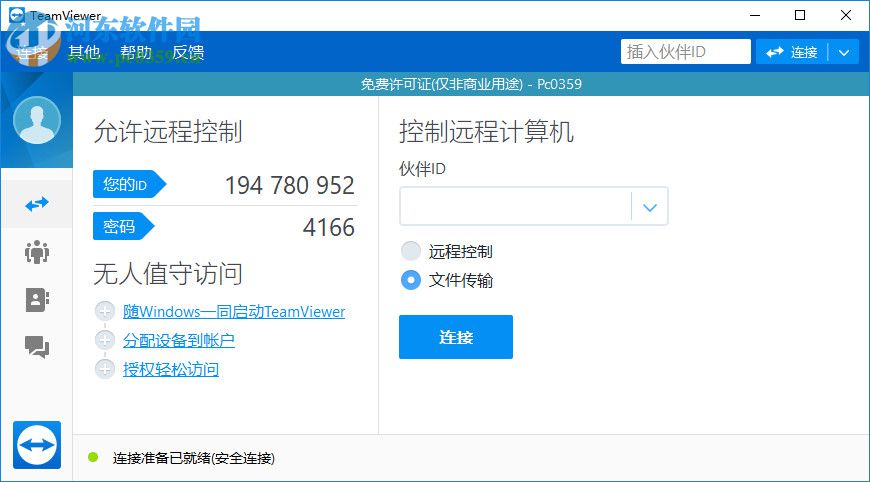Close the TeamViewer window
Viewport: 870px width, 482px height.
tap(846, 16)
